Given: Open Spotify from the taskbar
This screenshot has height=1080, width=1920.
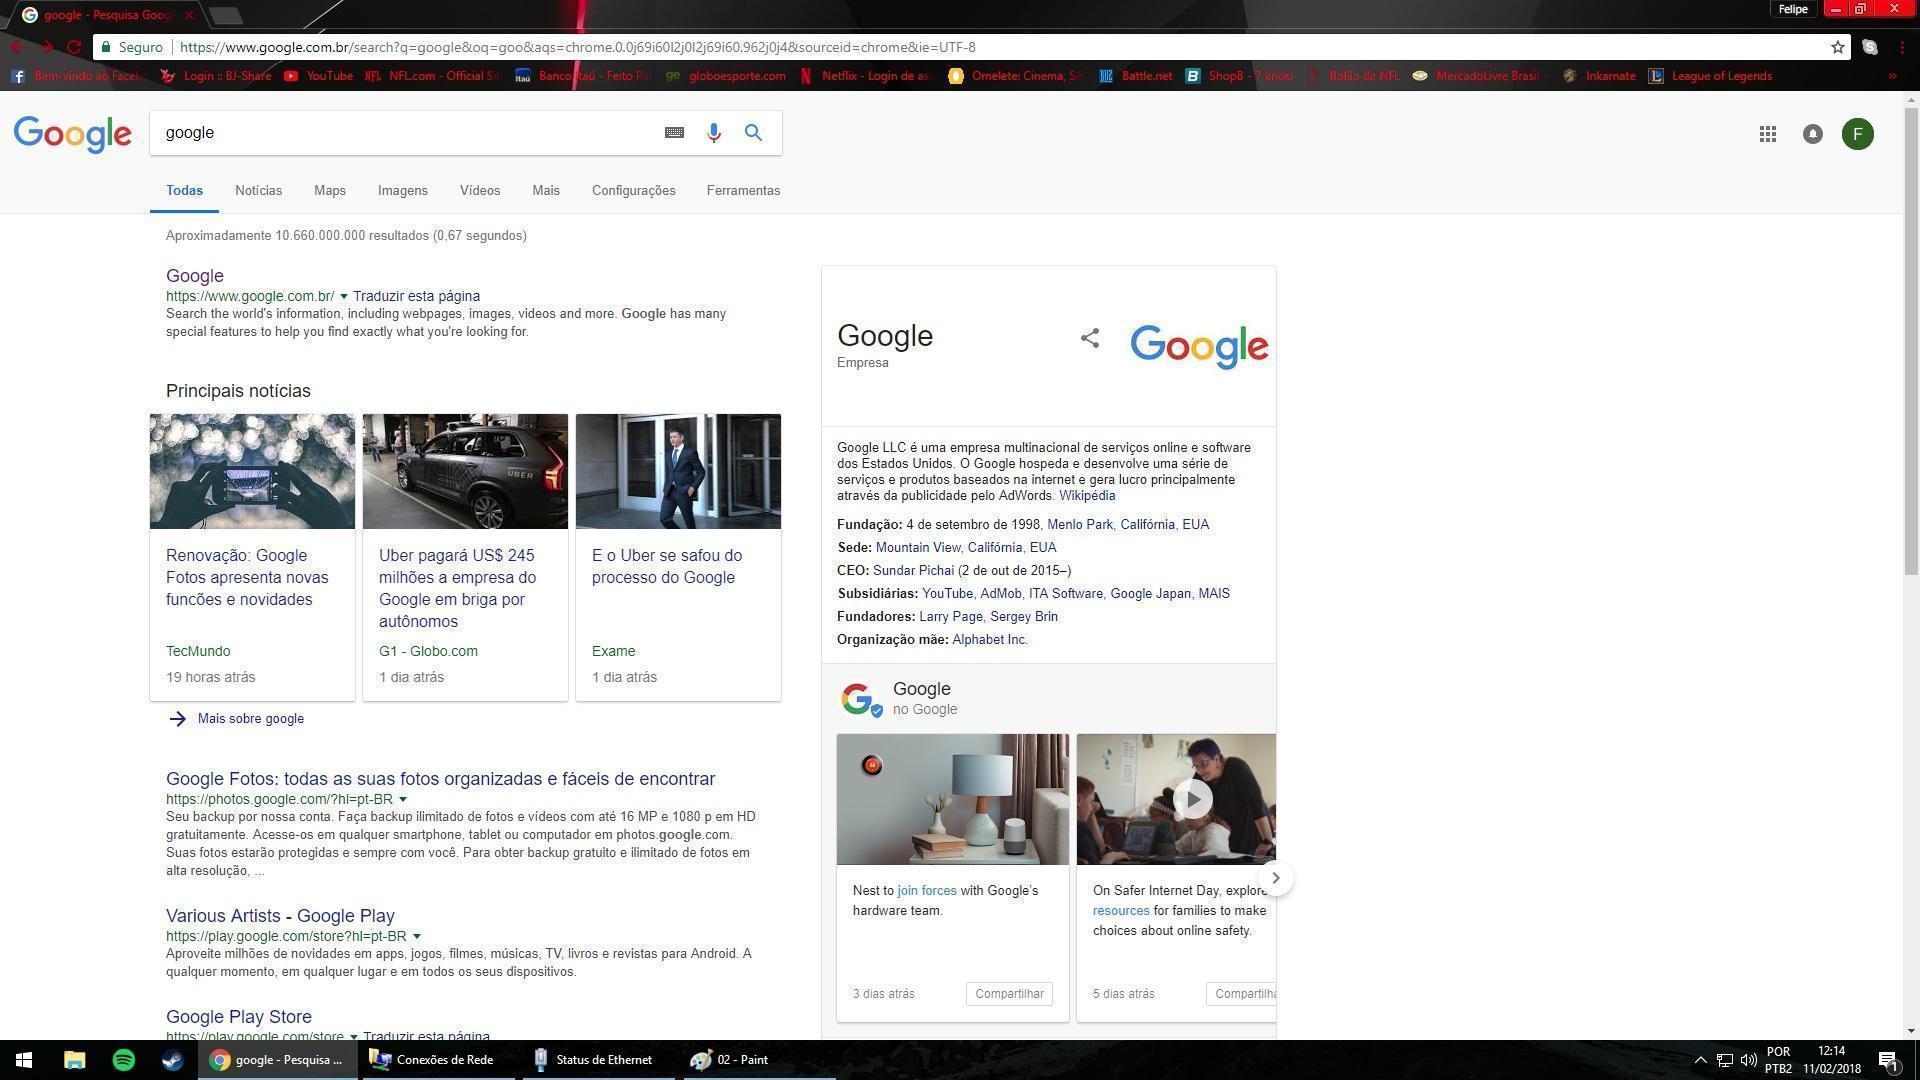Looking at the screenshot, I should click(123, 1060).
